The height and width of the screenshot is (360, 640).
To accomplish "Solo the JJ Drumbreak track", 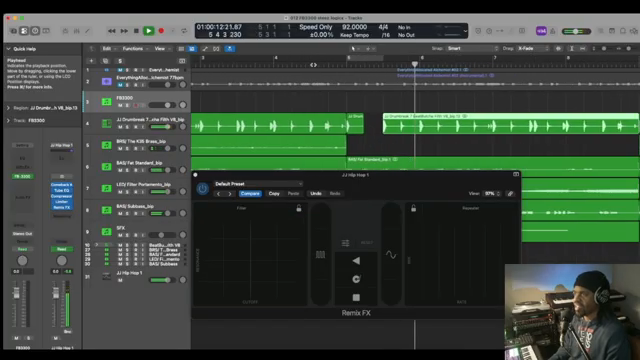I will click(127, 127).
